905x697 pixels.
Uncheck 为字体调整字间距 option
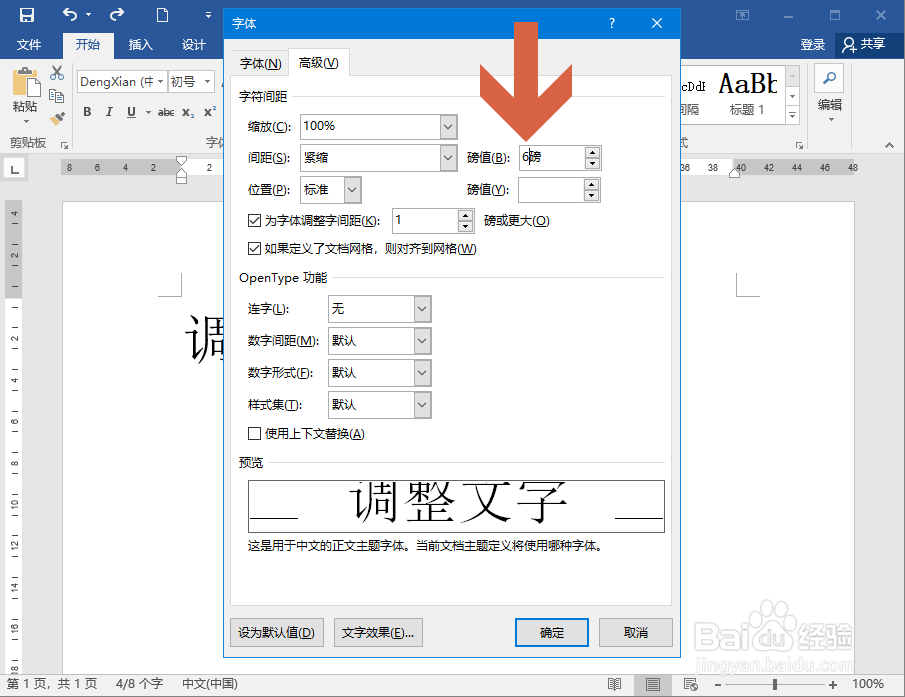point(256,221)
